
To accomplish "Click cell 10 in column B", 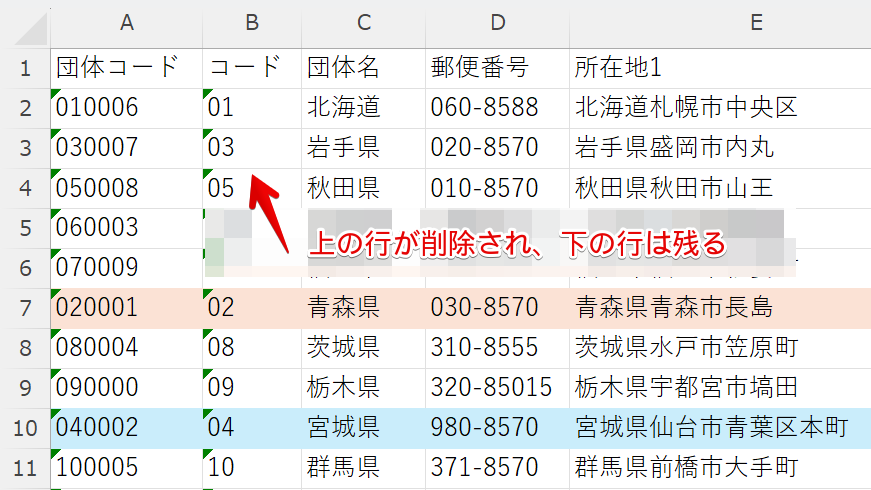I will [252, 469].
